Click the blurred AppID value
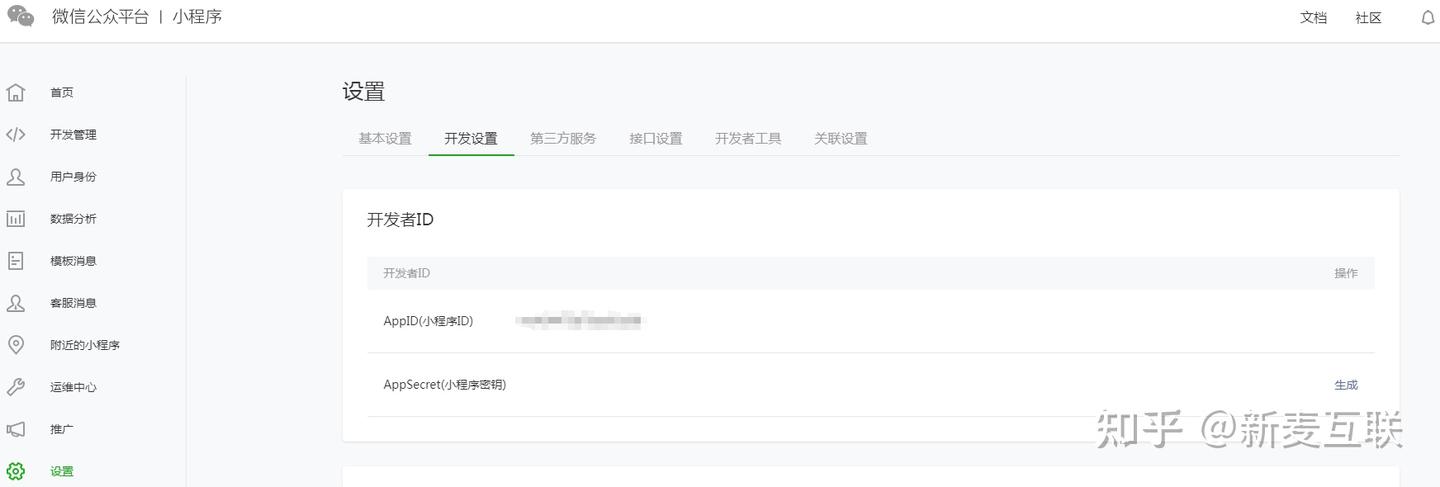The height and width of the screenshot is (487, 1440). pyautogui.click(x=579, y=321)
